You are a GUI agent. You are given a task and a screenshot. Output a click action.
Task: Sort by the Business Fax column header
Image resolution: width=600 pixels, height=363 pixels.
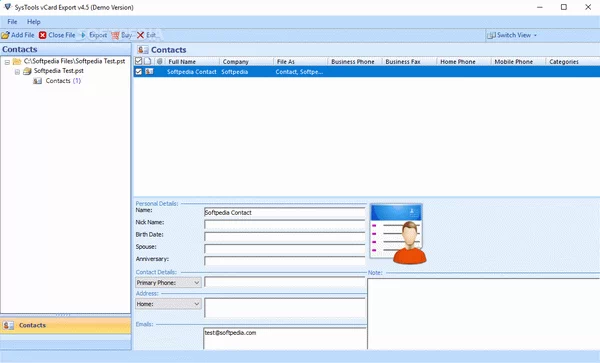point(409,62)
